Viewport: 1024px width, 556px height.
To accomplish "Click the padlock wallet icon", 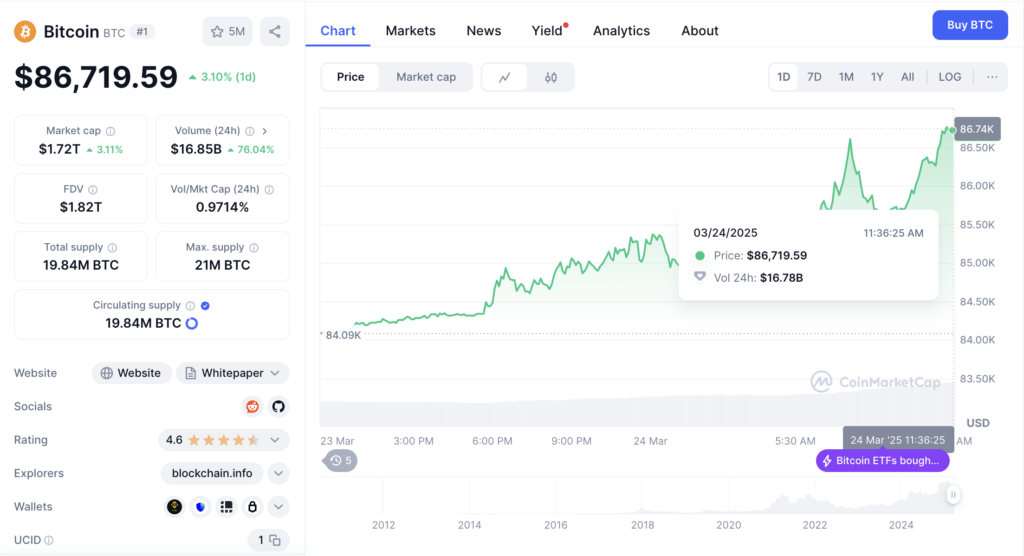I will coord(252,506).
